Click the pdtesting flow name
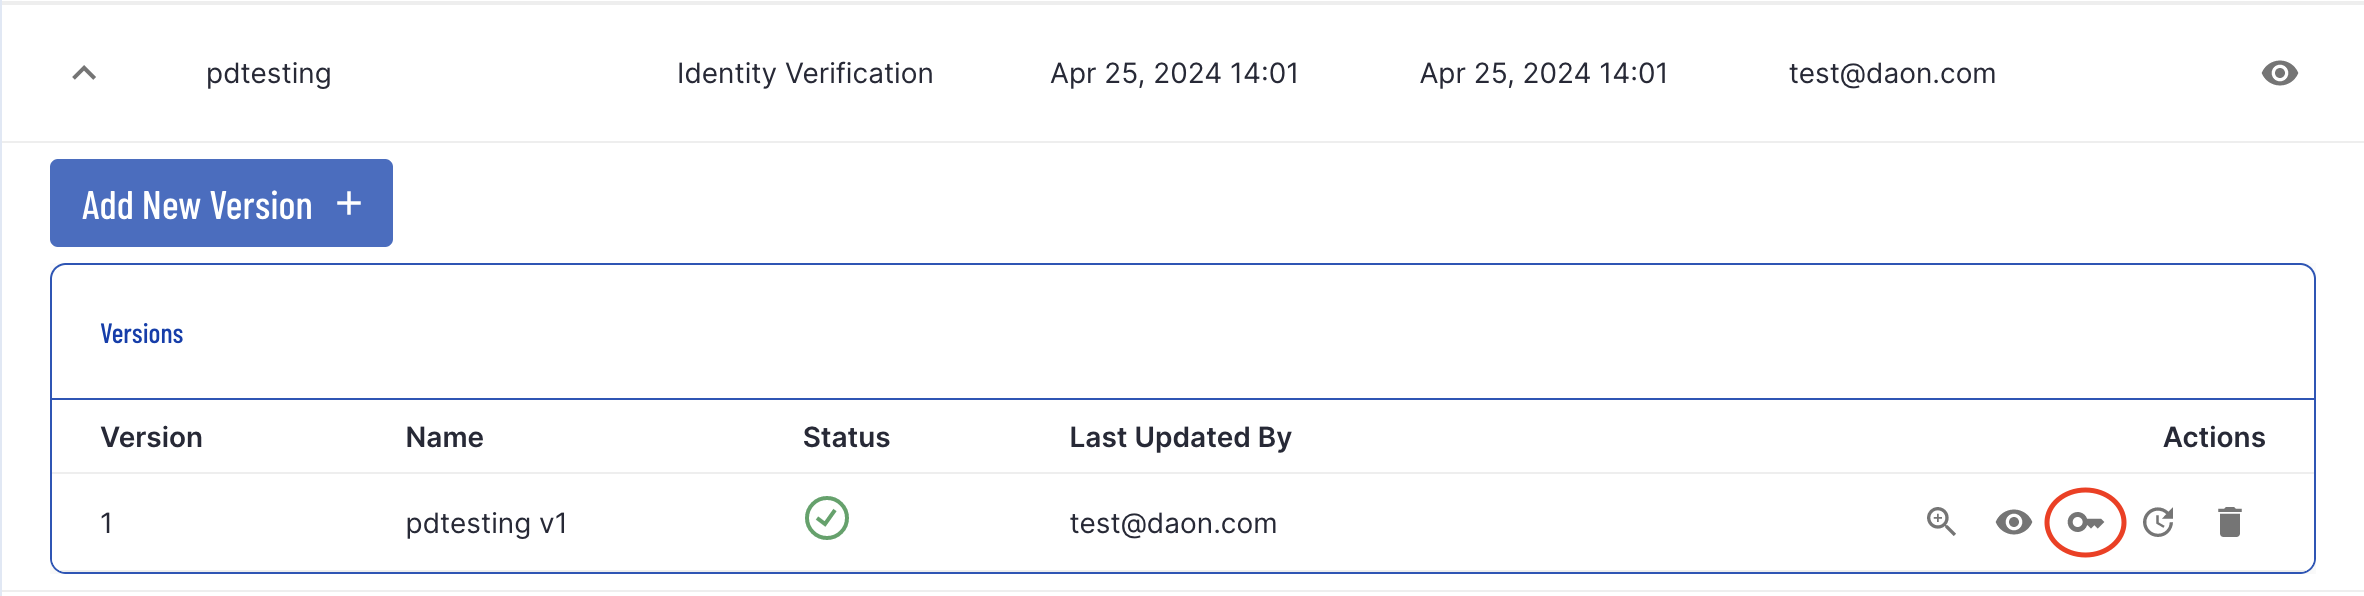 (x=269, y=73)
